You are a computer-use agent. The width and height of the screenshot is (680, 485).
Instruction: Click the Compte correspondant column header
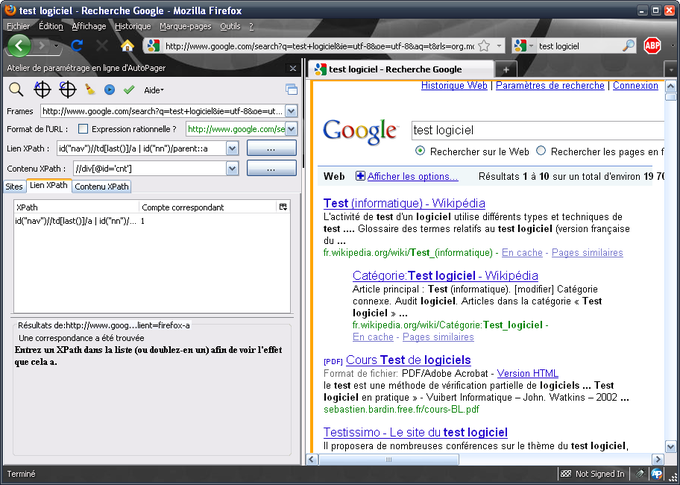208,207
